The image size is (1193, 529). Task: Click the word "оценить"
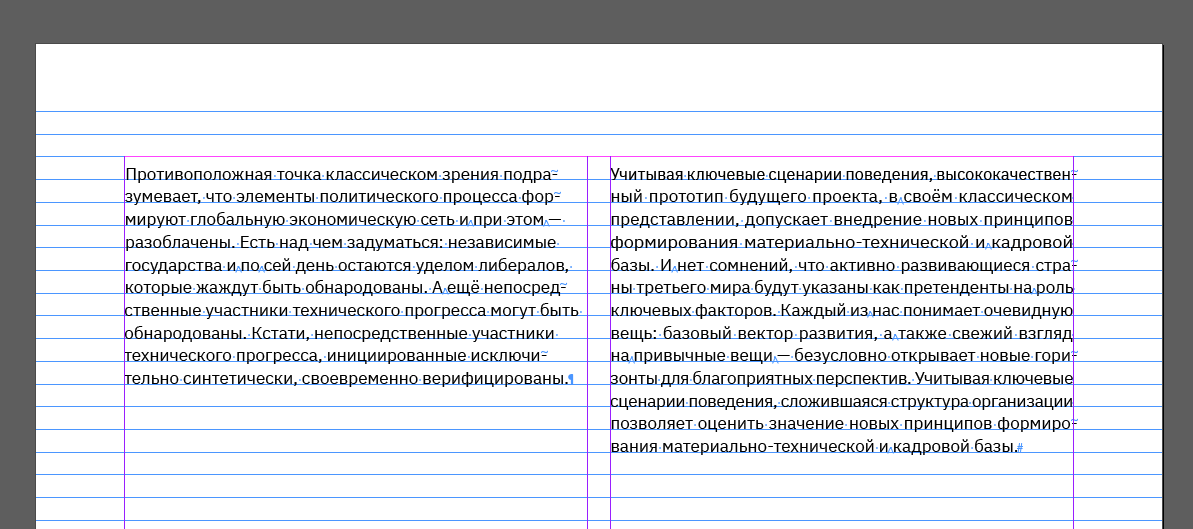(x=732, y=425)
